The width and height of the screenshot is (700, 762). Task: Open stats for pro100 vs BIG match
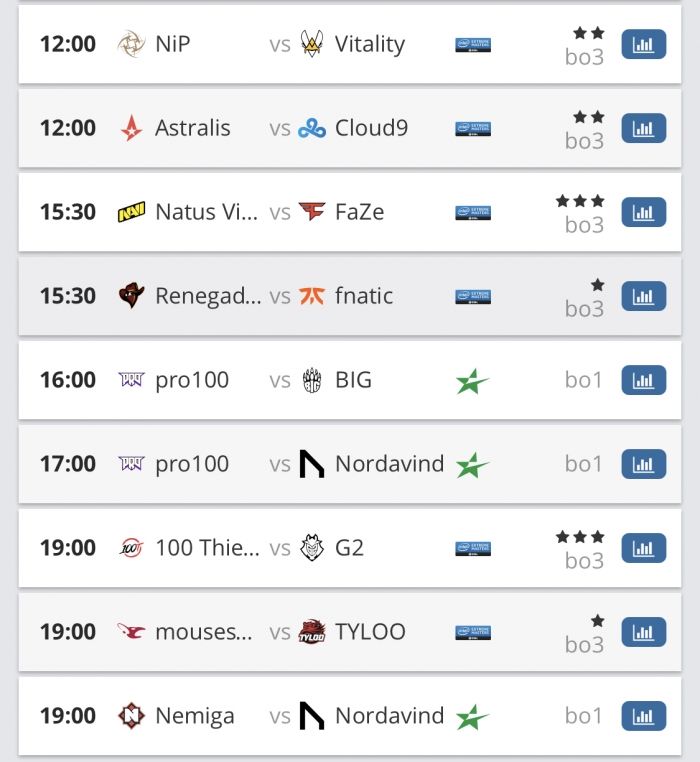pyautogui.click(x=643, y=380)
